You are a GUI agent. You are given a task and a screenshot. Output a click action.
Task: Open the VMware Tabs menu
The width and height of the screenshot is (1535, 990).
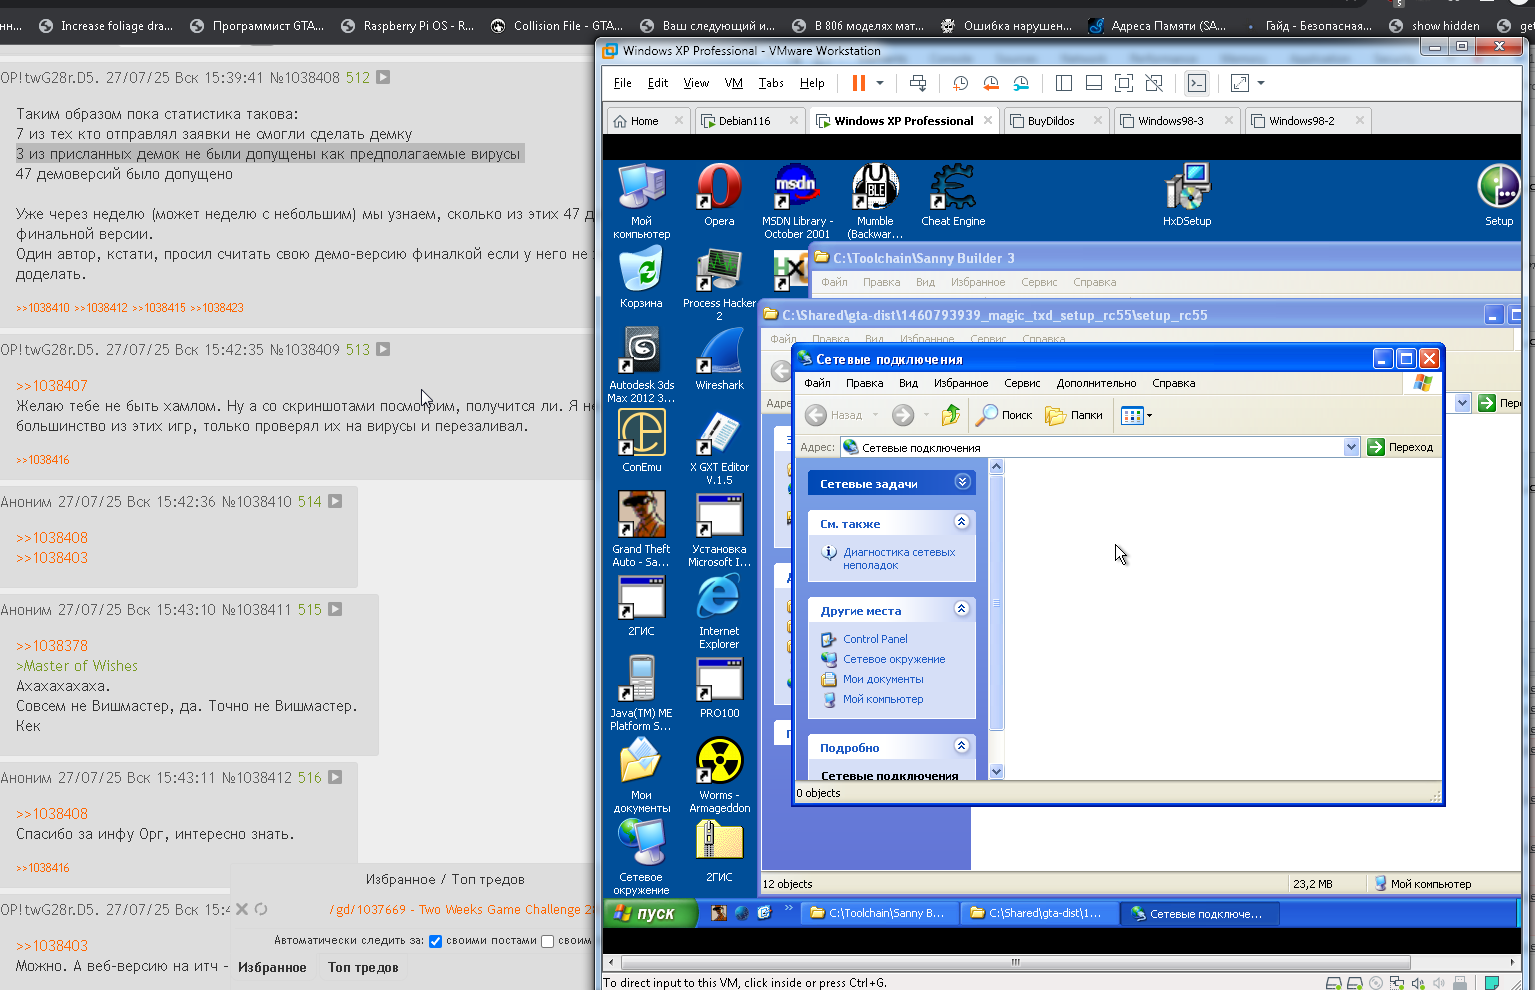click(x=771, y=83)
